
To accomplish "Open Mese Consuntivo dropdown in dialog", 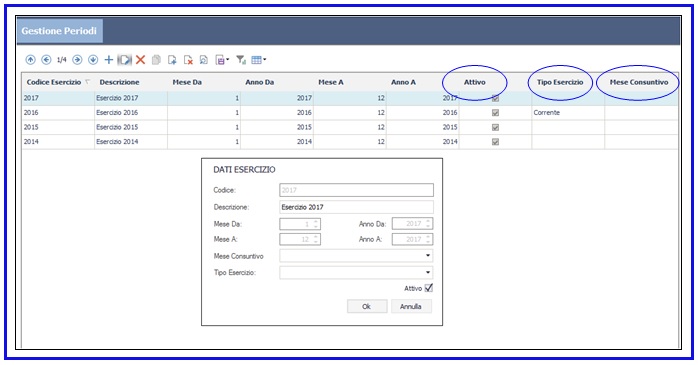I will [428, 256].
